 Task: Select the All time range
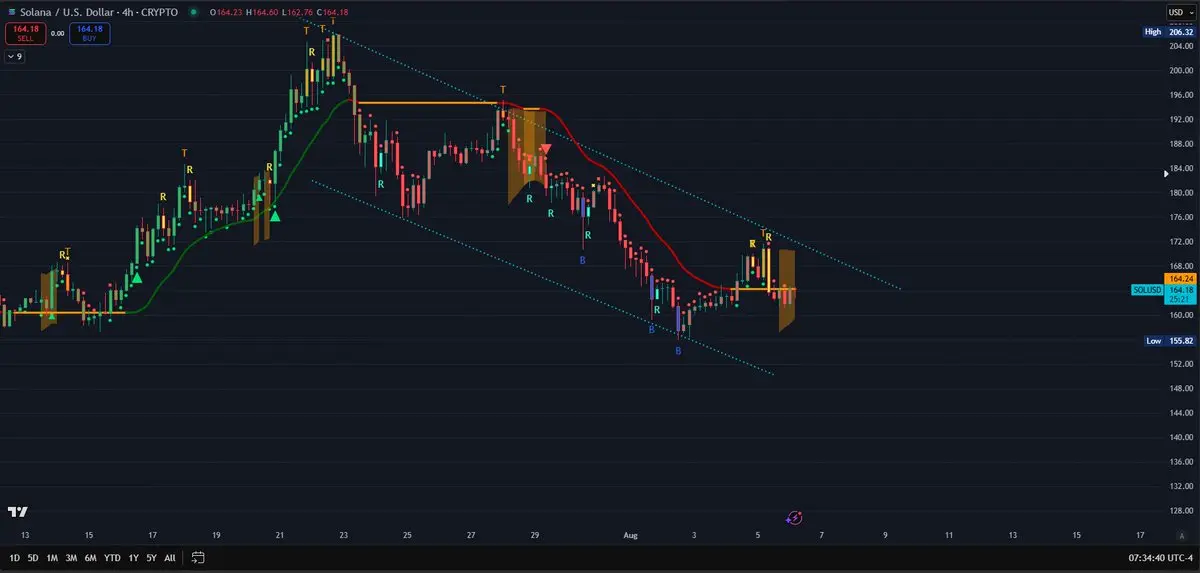[170, 557]
